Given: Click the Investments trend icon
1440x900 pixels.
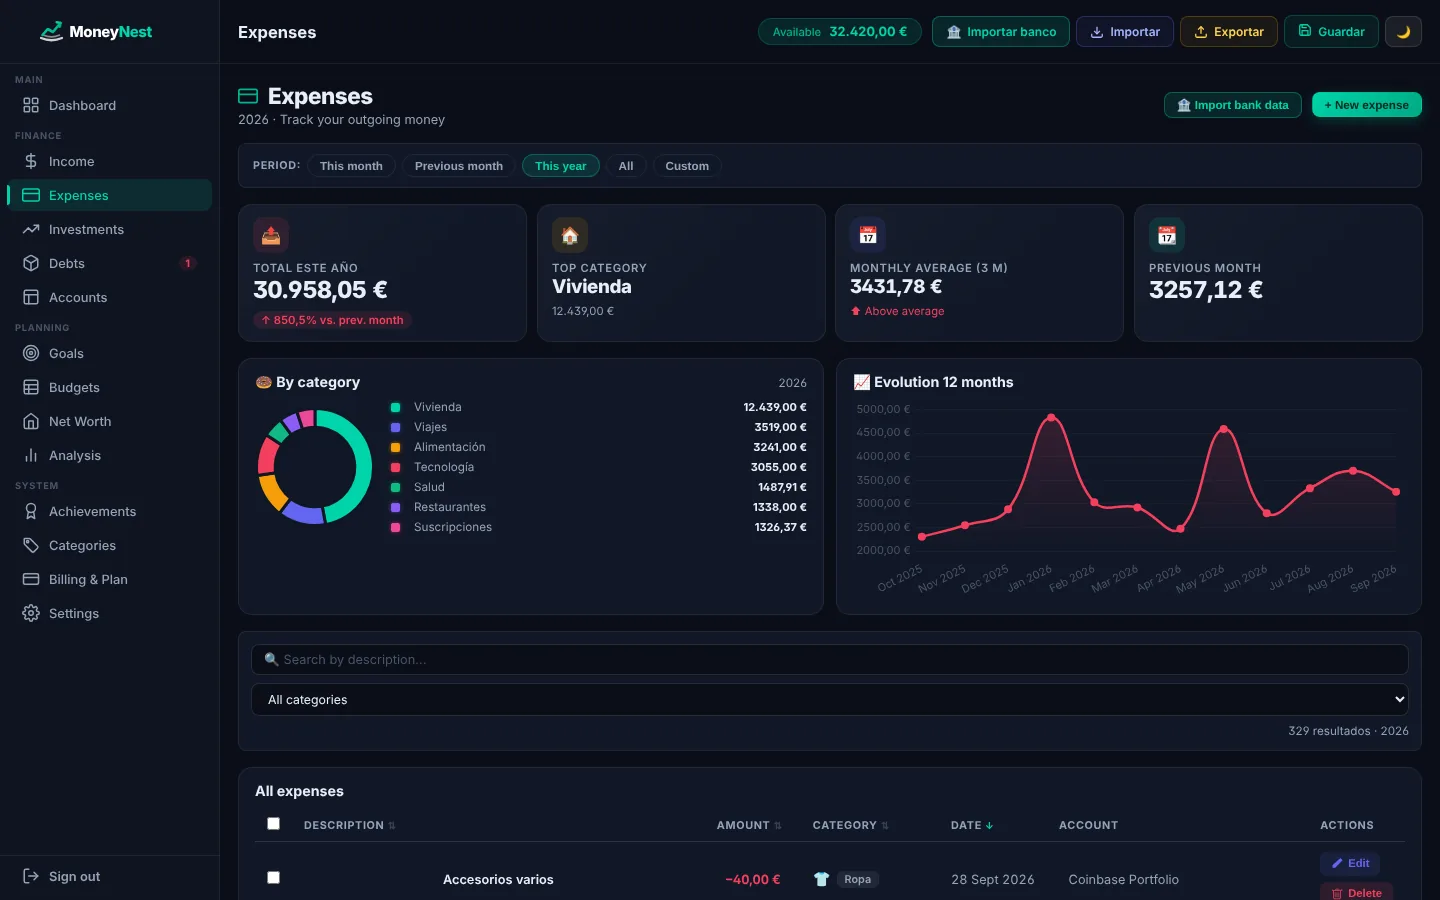Looking at the screenshot, I should pos(31,229).
